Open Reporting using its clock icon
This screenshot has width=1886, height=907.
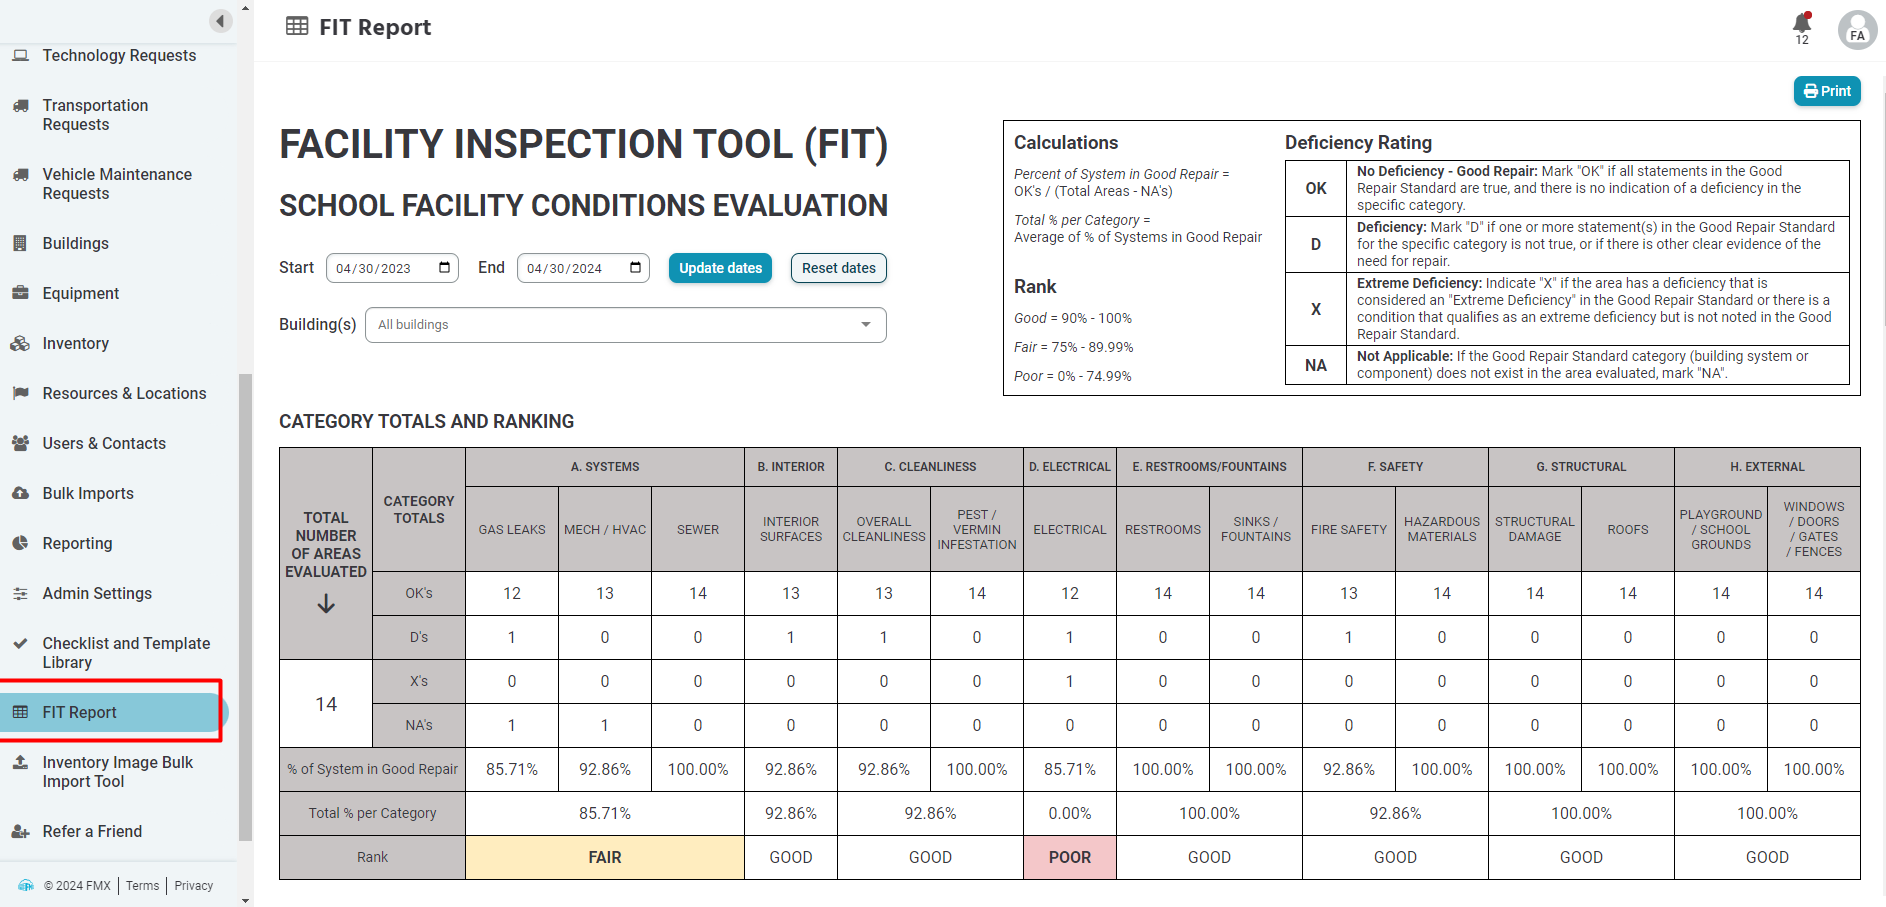[x=22, y=543]
